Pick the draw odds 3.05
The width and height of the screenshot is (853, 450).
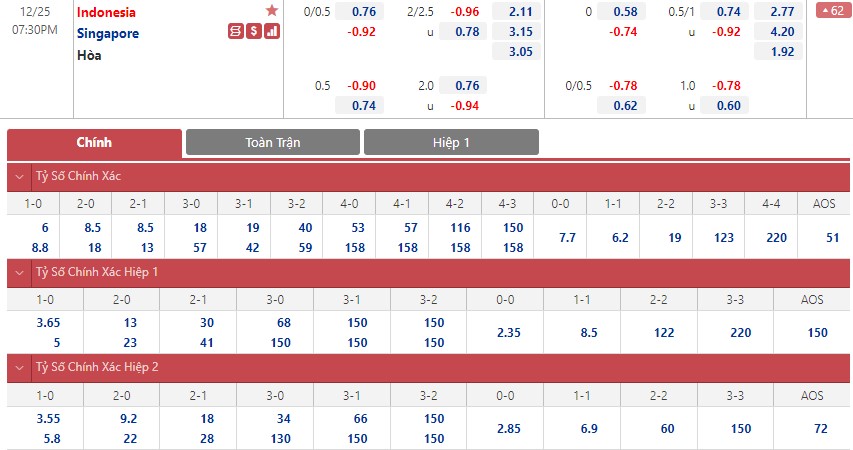tap(516, 52)
